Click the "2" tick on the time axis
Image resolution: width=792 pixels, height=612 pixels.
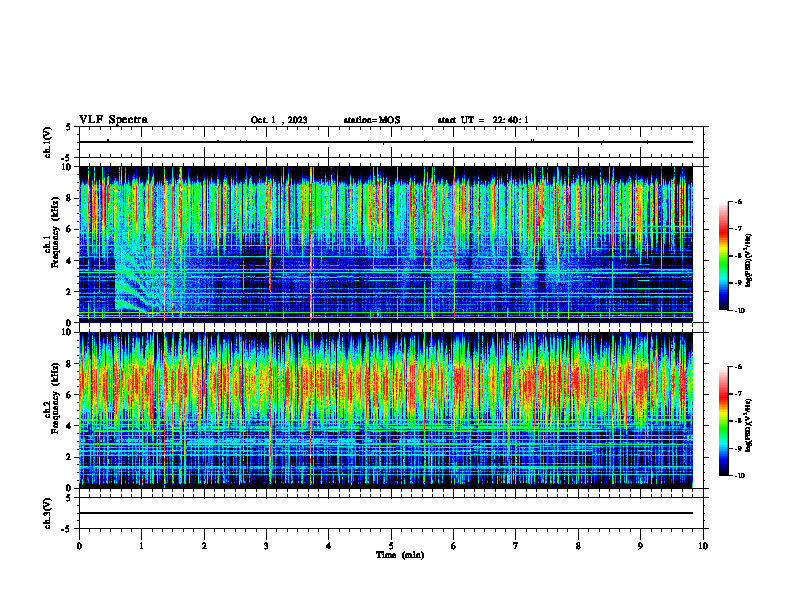click(x=204, y=546)
